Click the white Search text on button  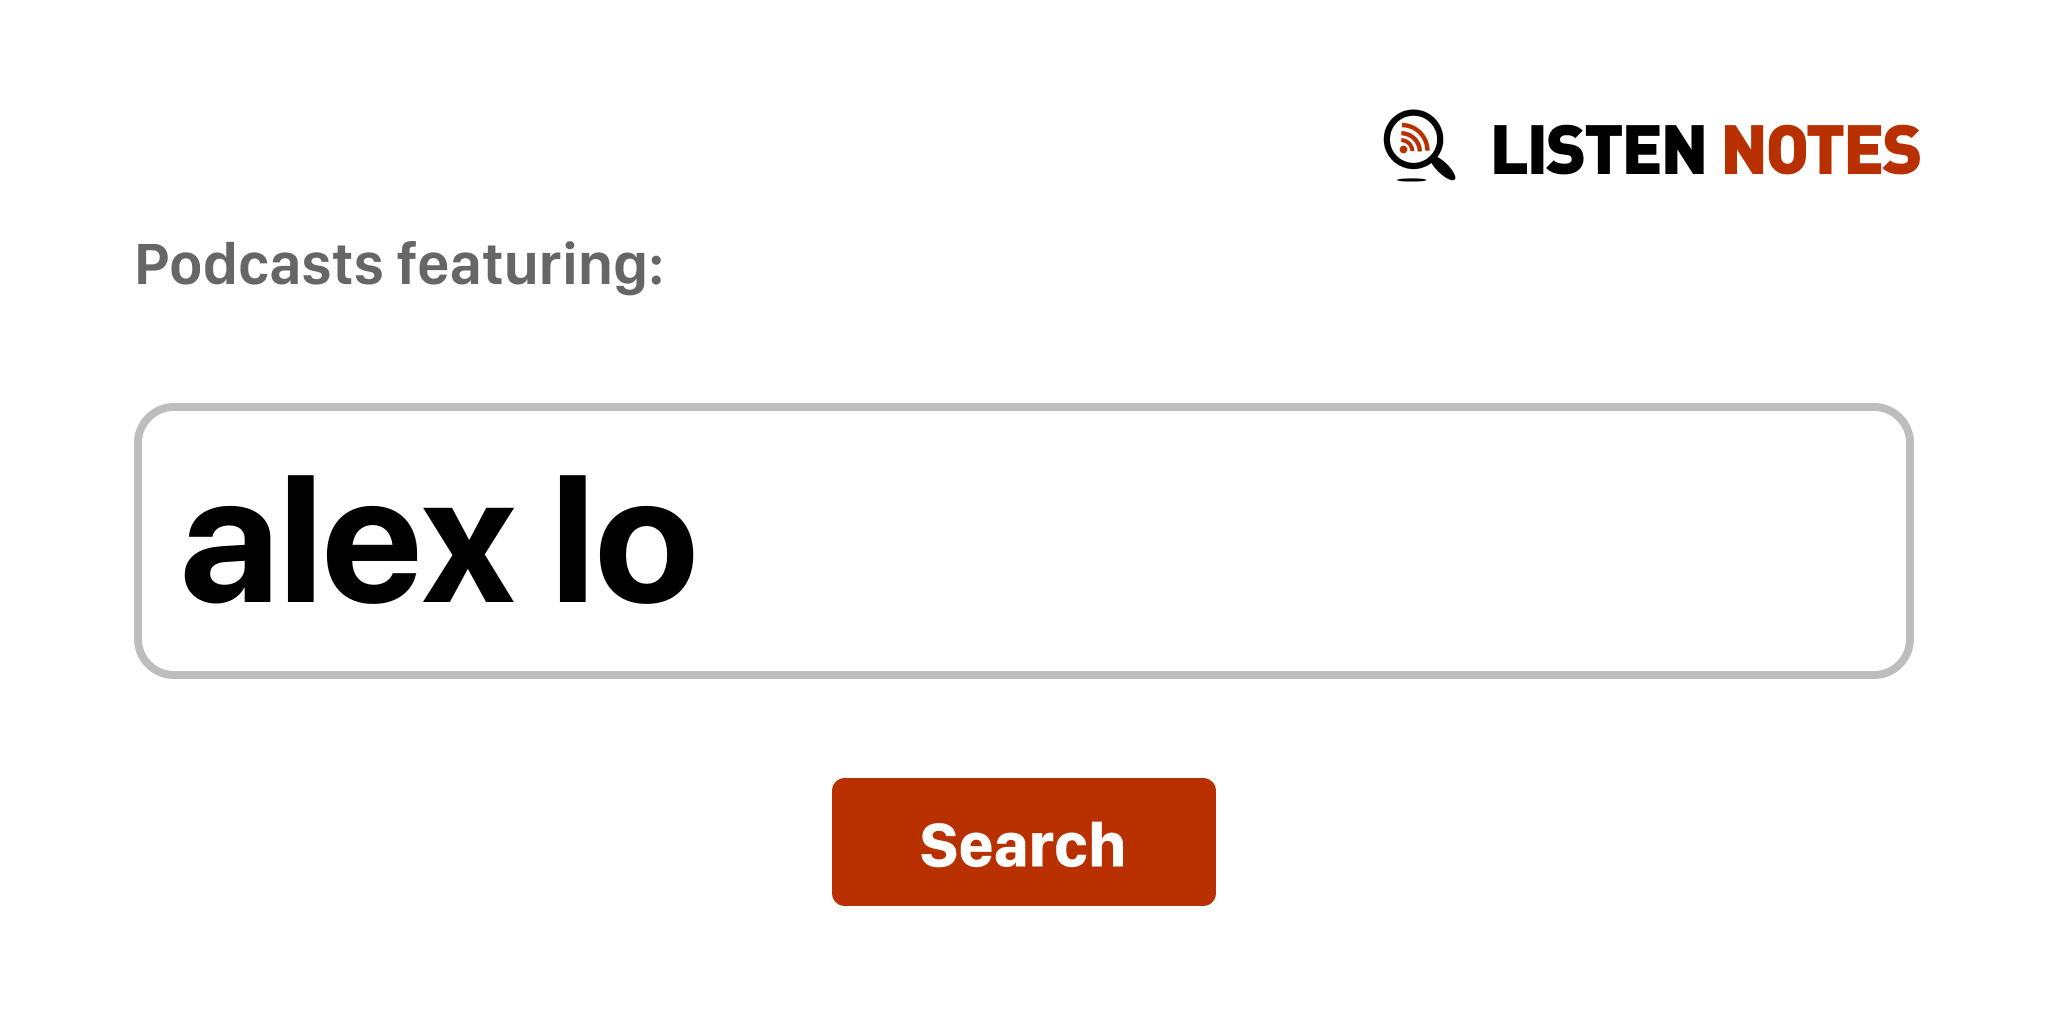1023,845
